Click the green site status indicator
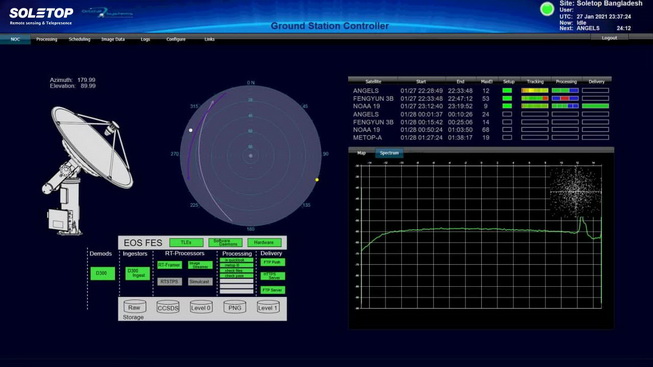This screenshot has height=367, width=653. 547,9
